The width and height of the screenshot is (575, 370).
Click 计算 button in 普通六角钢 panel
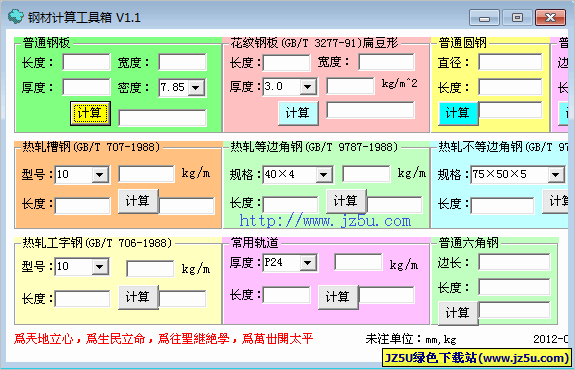click(458, 313)
